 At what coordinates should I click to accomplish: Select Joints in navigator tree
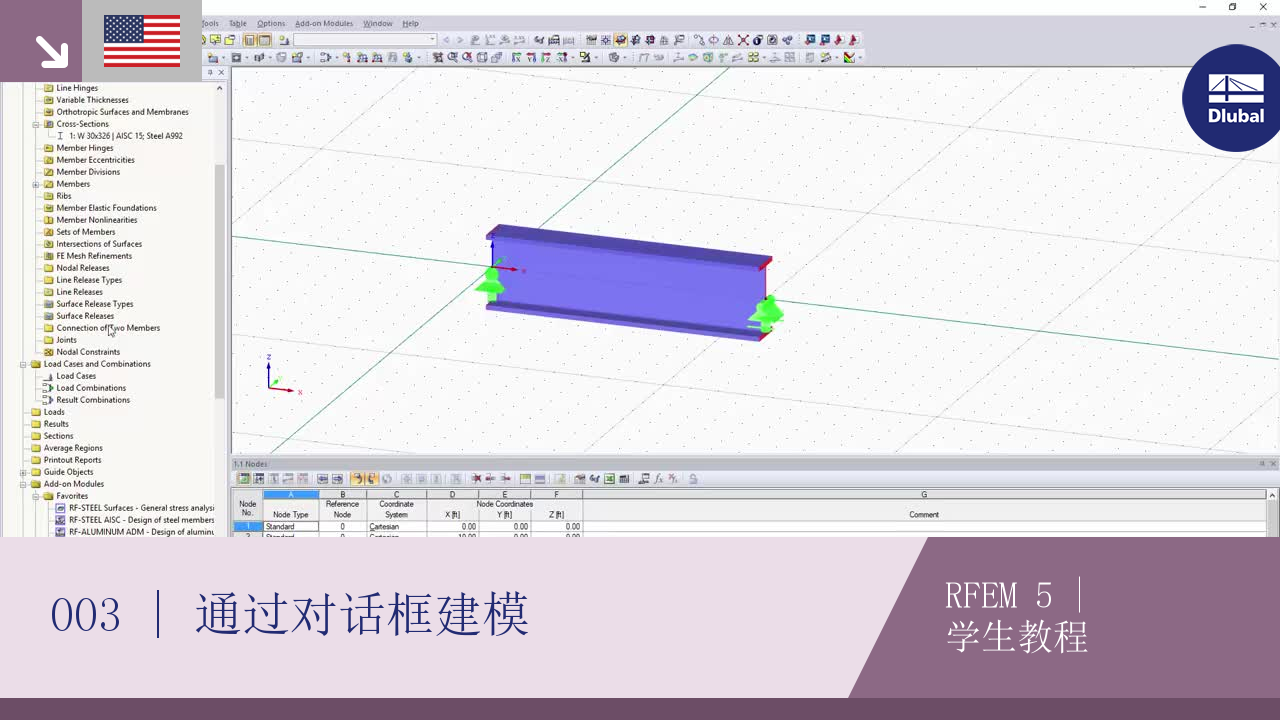tap(66, 340)
